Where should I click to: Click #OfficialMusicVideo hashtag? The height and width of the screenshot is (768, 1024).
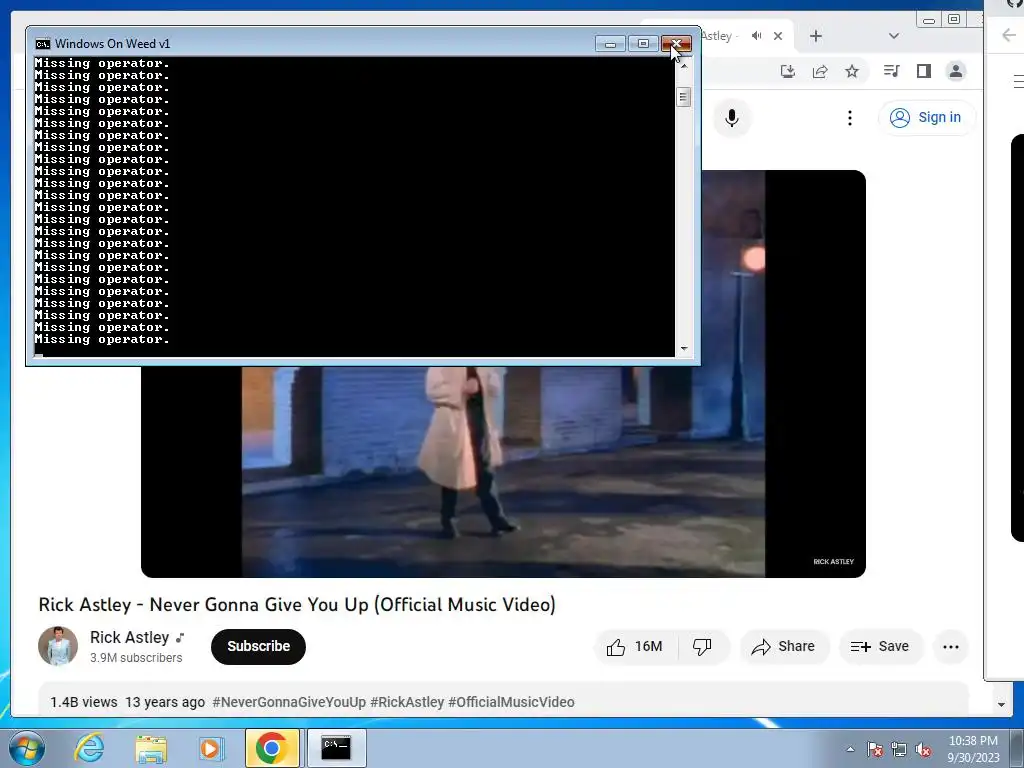point(511,702)
